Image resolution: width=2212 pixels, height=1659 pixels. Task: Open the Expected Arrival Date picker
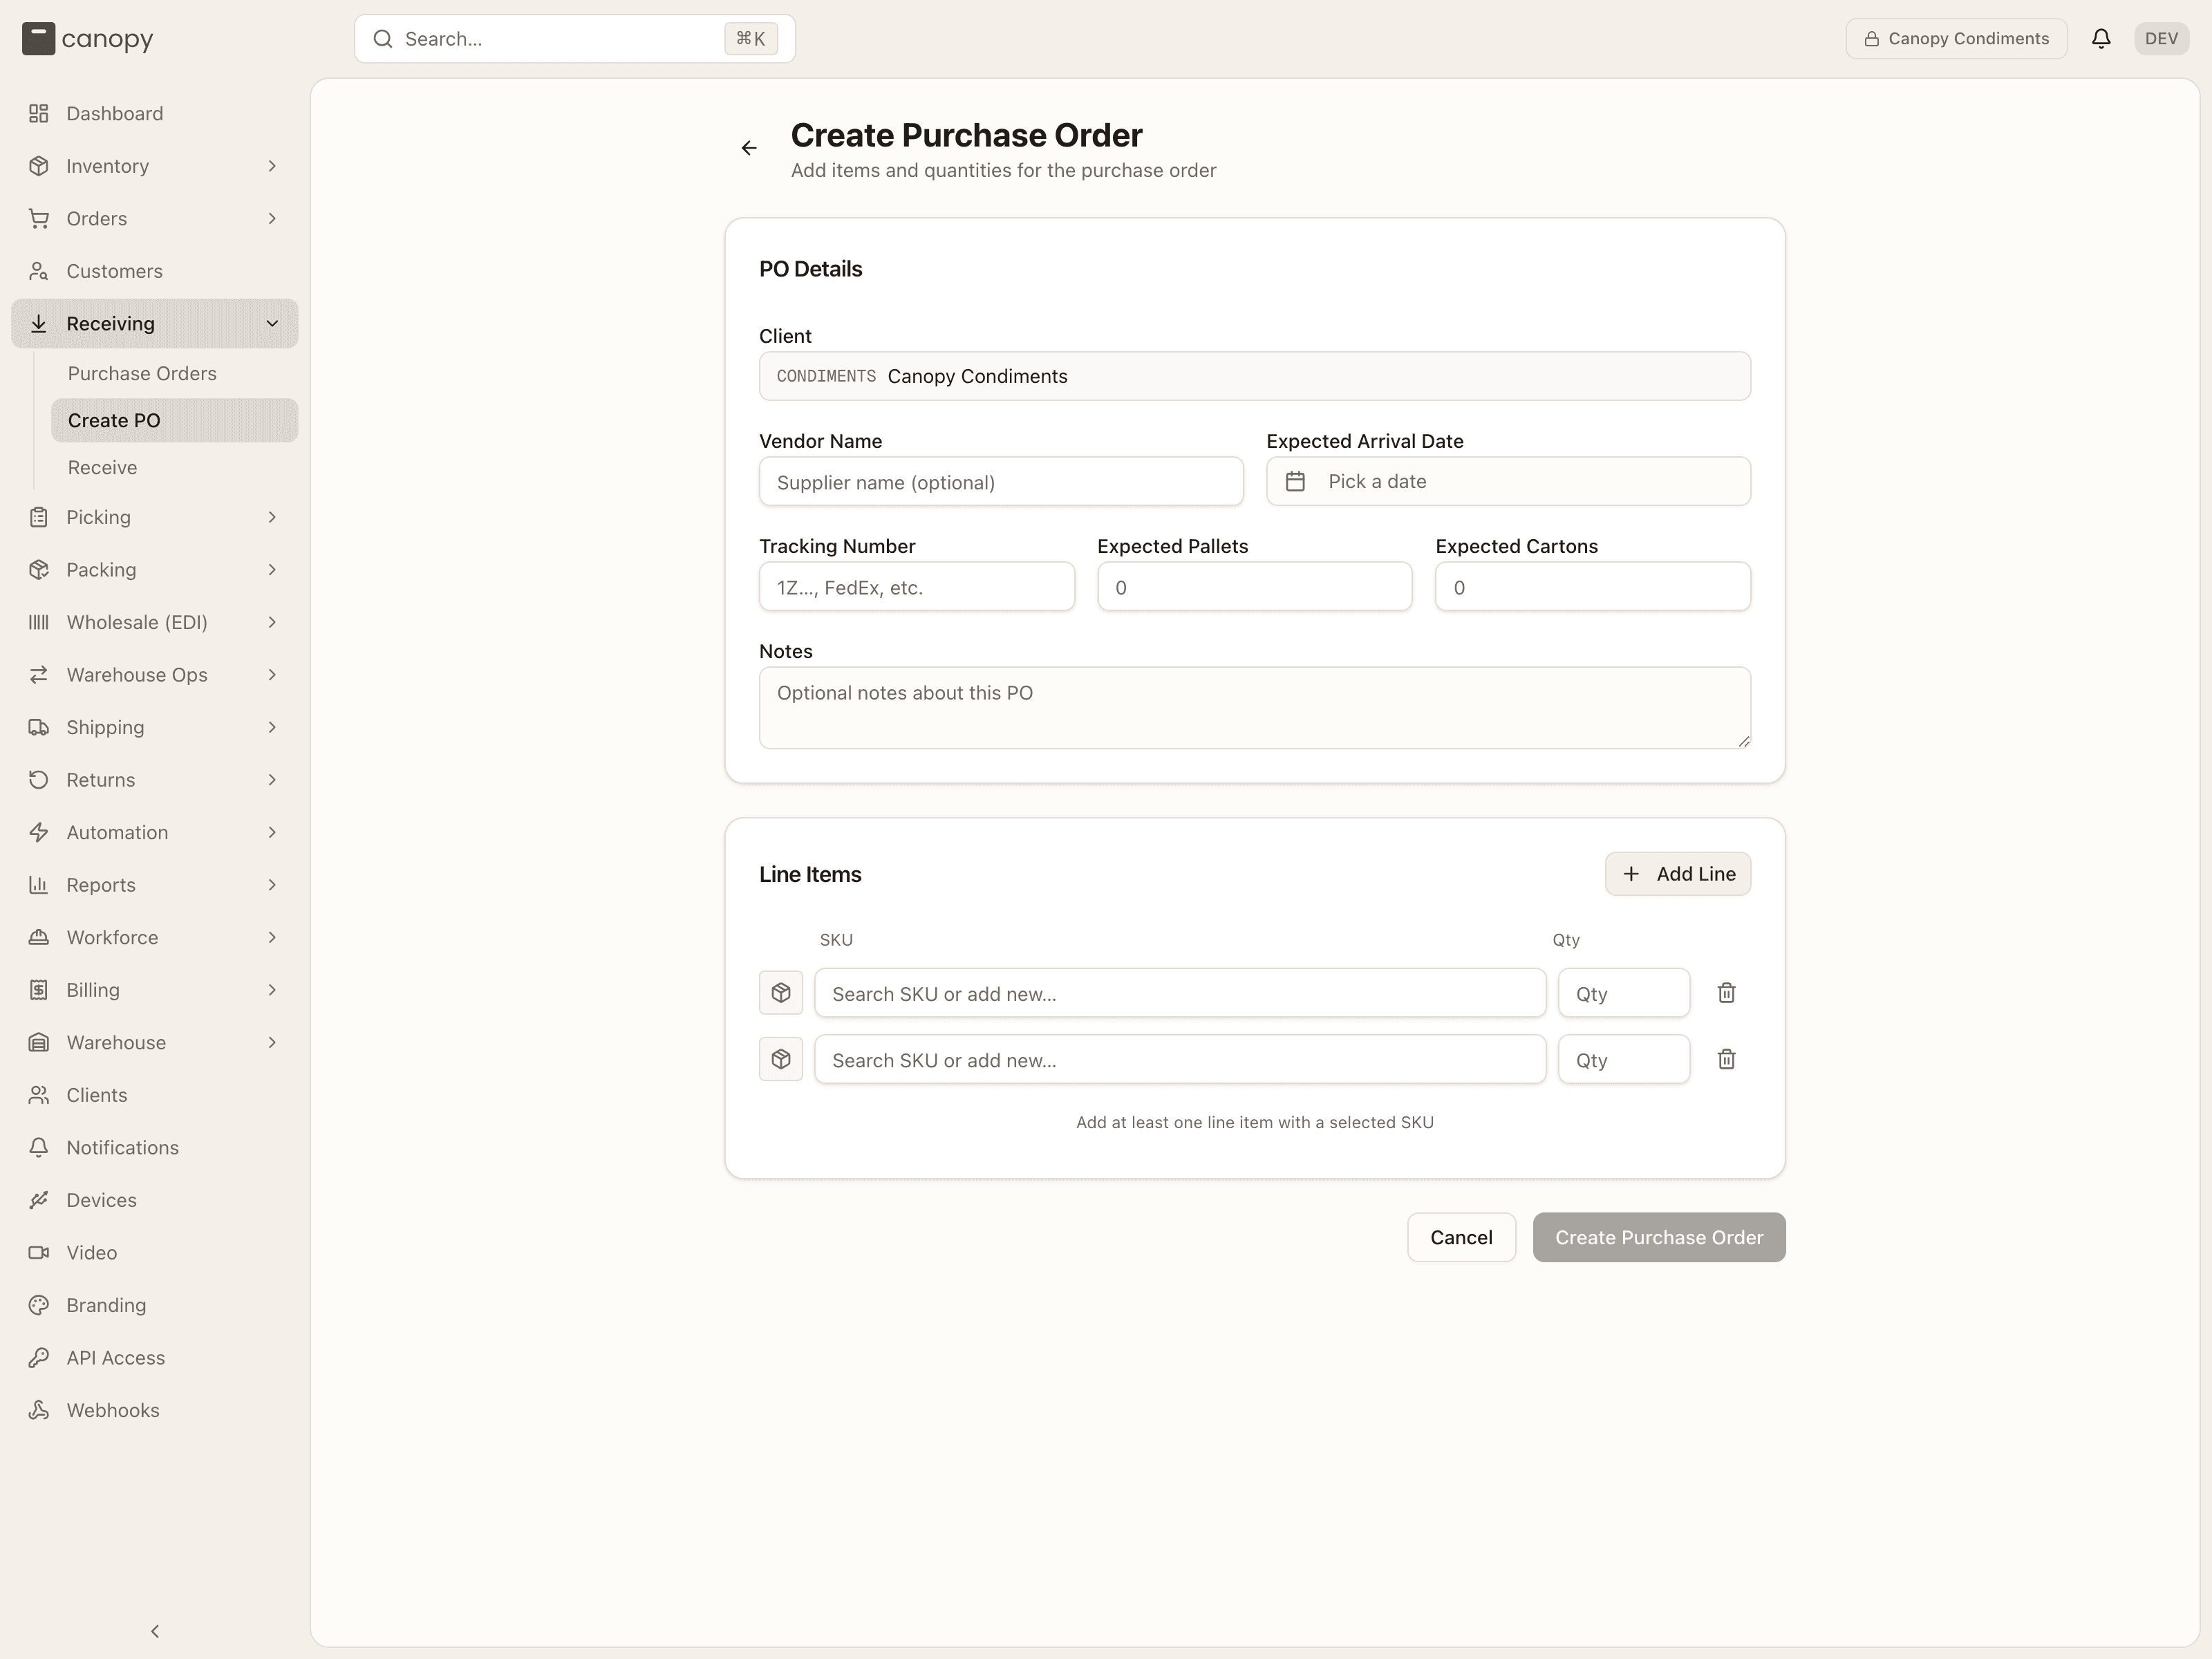tap(1508, 481)
